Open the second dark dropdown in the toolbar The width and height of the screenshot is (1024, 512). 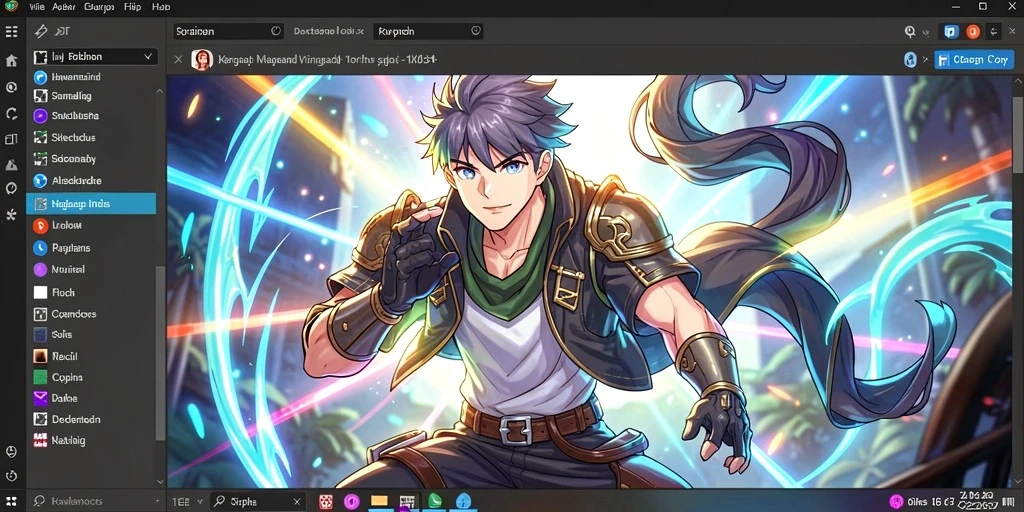tap(428, 31)
